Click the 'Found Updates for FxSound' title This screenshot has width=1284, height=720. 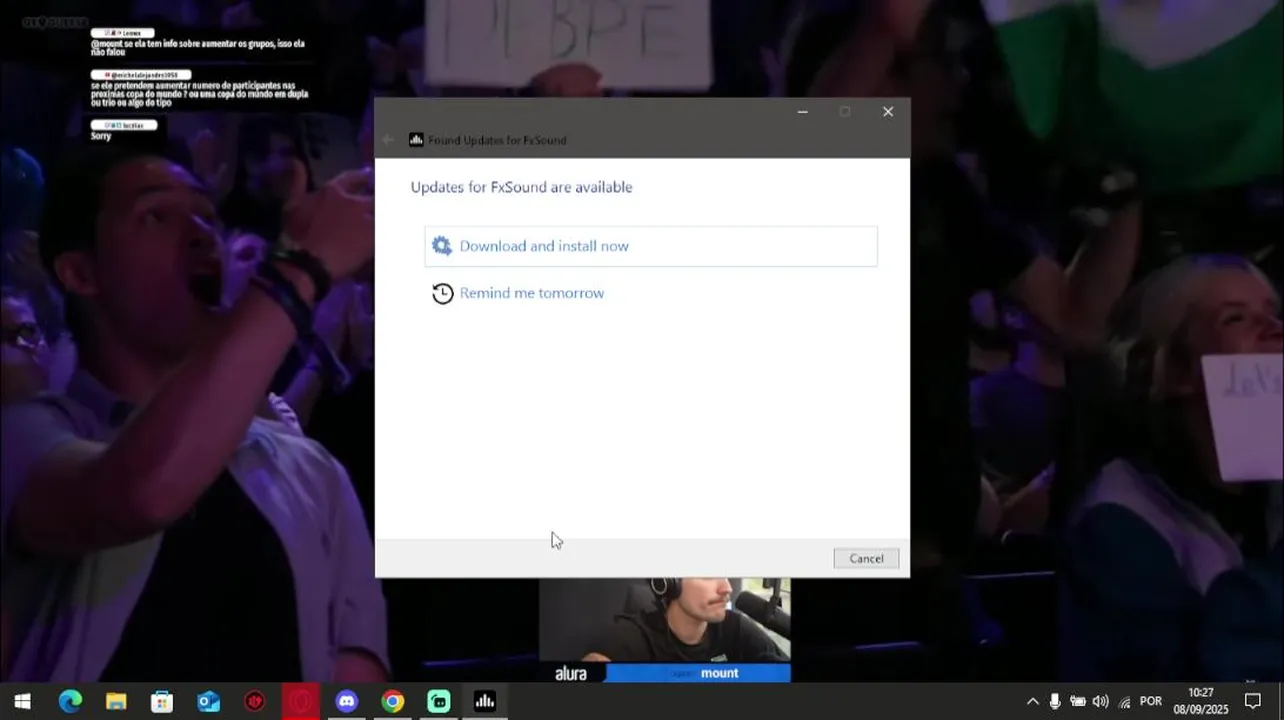tap(497, 140)
